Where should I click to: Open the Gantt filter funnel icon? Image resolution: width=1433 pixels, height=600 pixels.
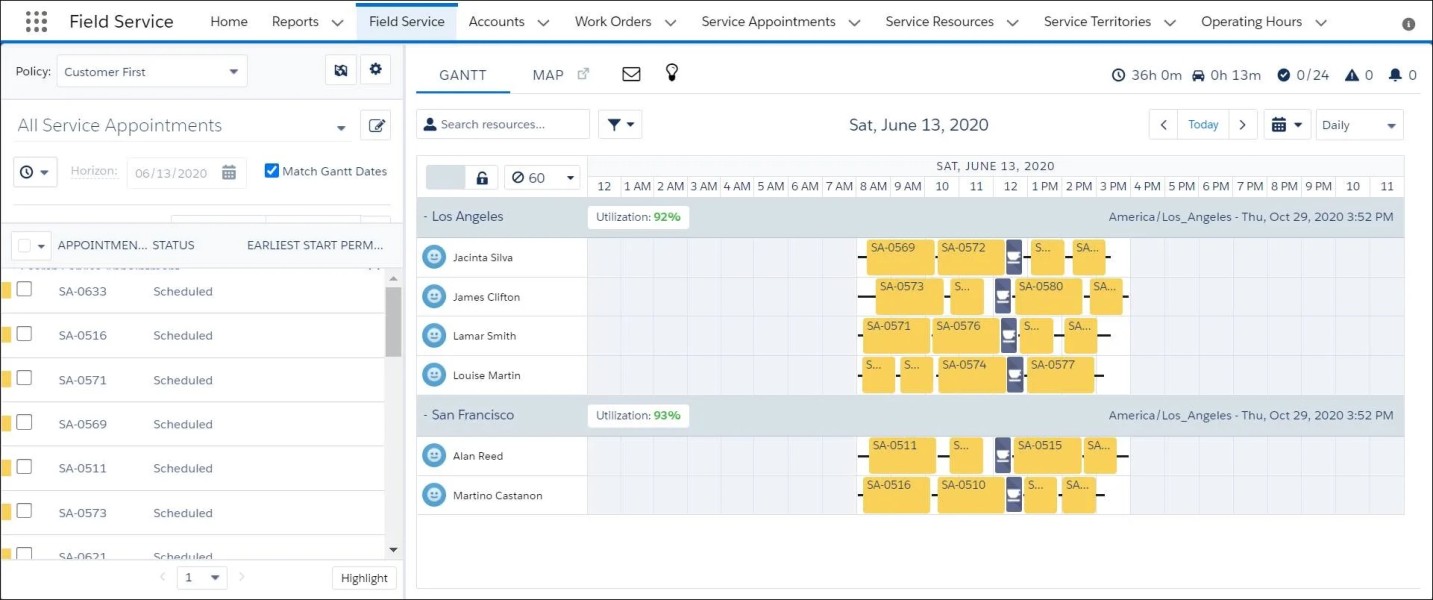coord(619,124)
